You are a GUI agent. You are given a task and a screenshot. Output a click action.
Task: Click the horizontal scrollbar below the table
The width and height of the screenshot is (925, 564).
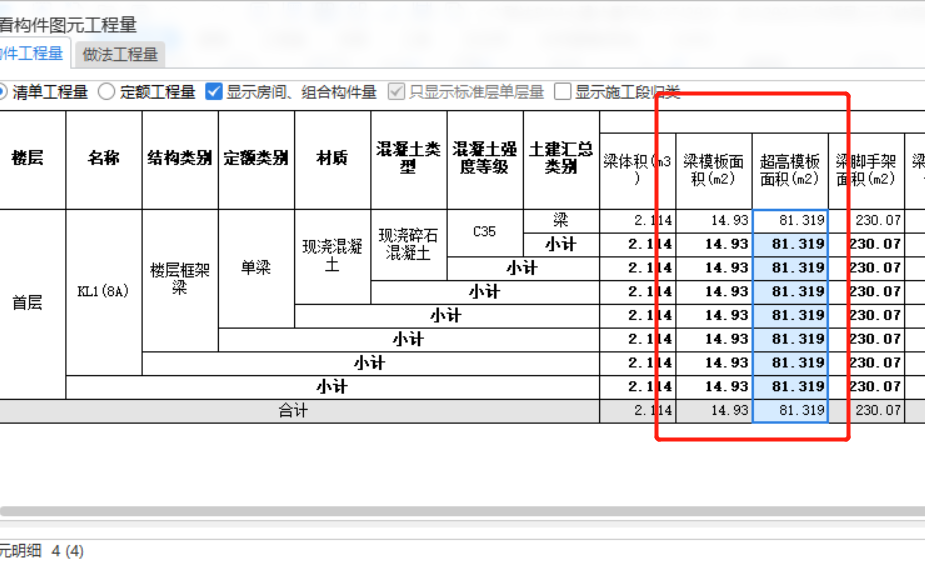[x=462, y=511]
